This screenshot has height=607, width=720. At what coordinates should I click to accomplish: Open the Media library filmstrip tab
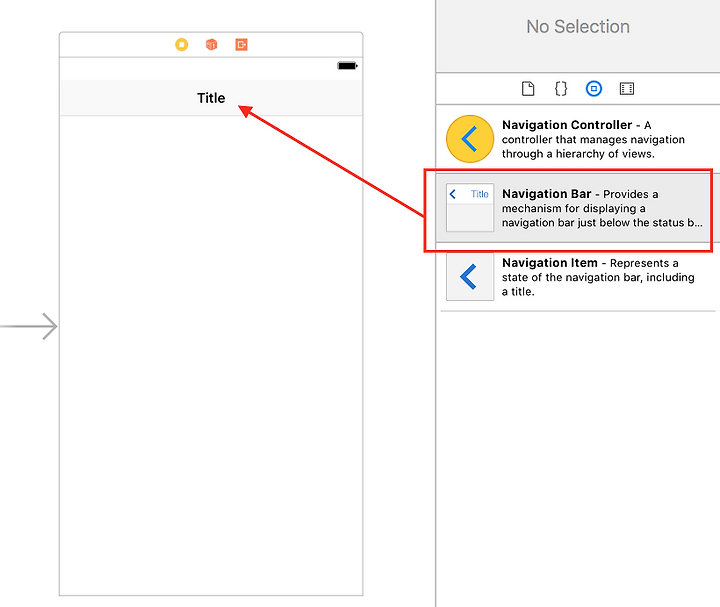627,89
